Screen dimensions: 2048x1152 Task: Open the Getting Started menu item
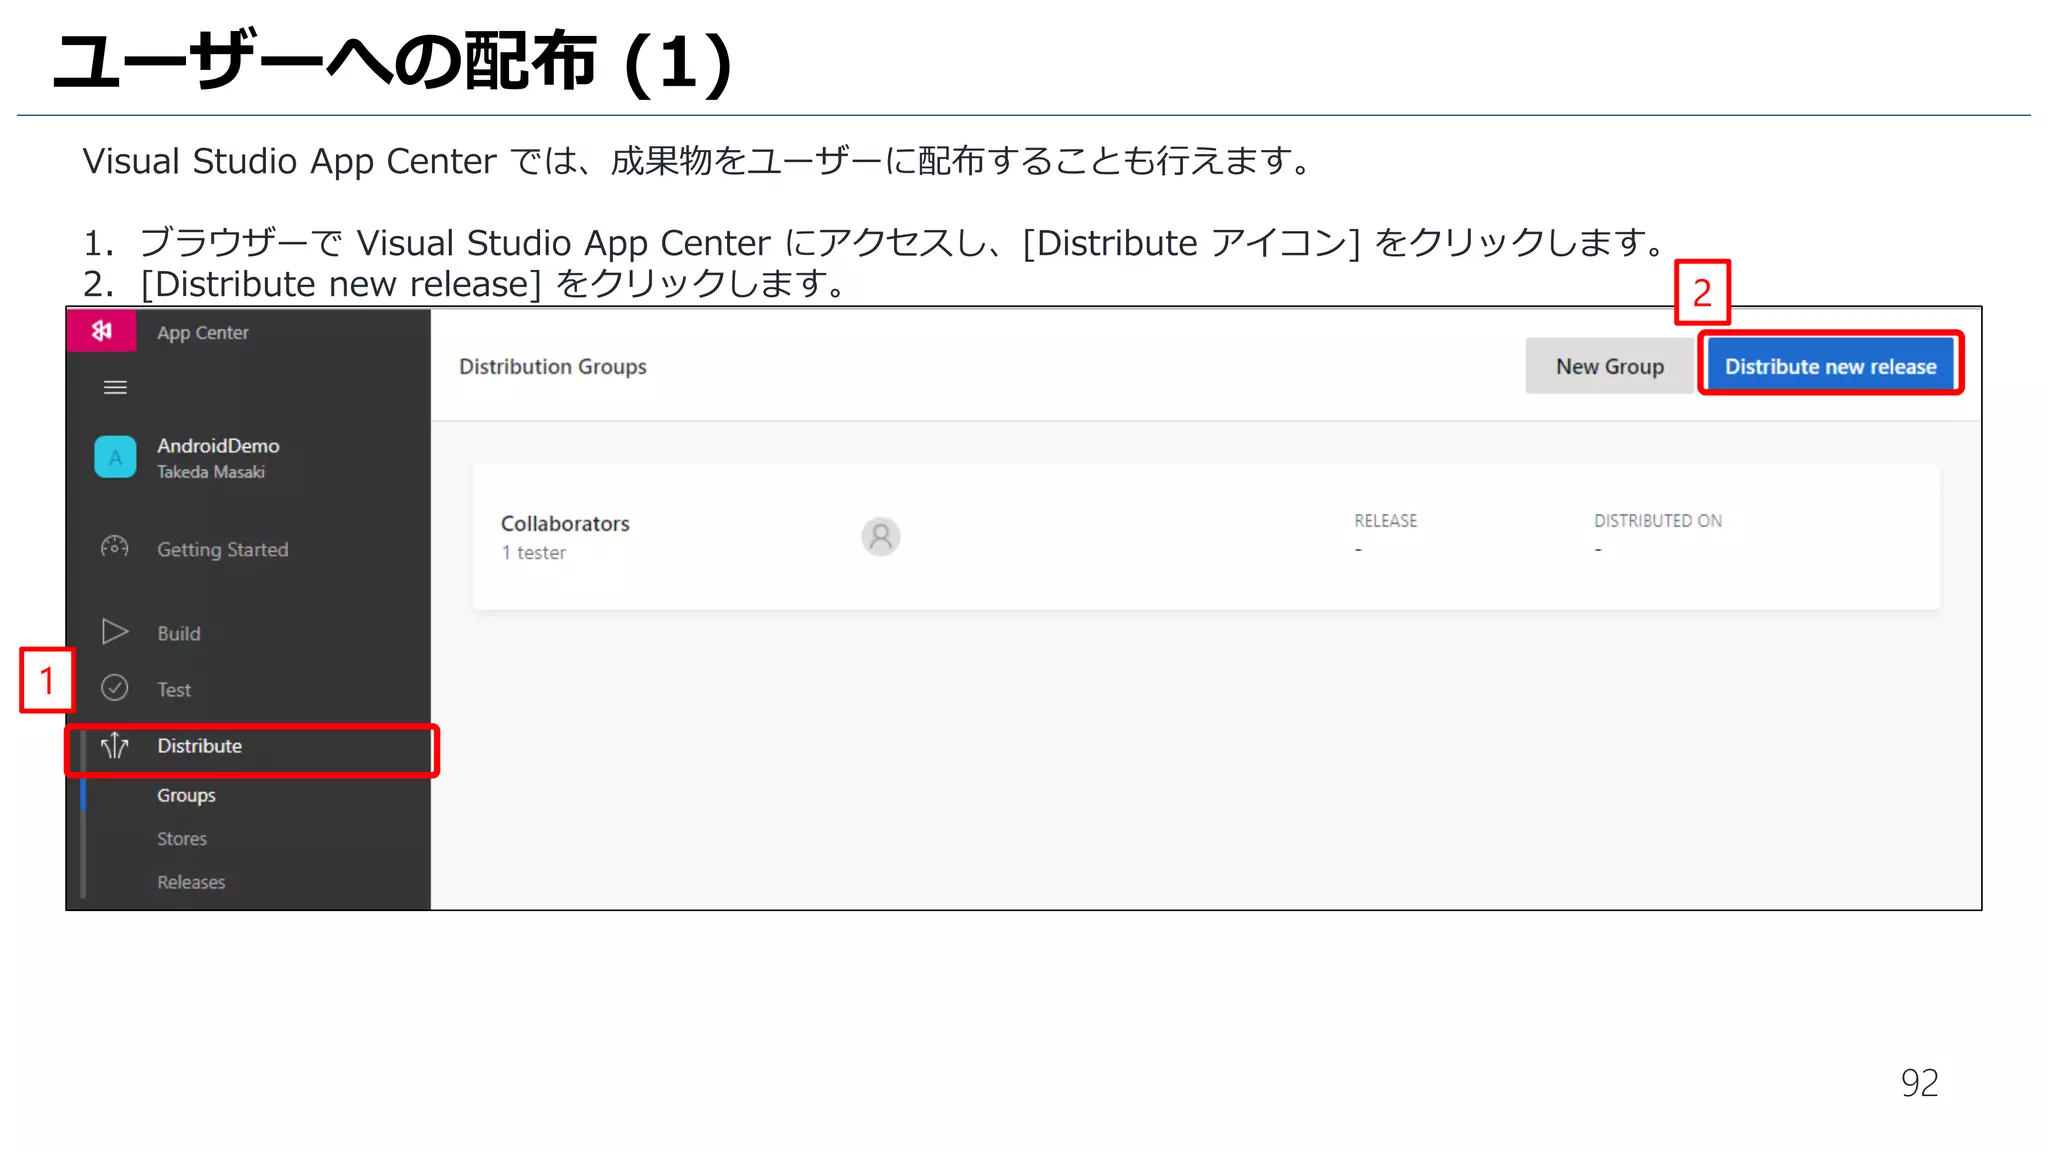222,549
